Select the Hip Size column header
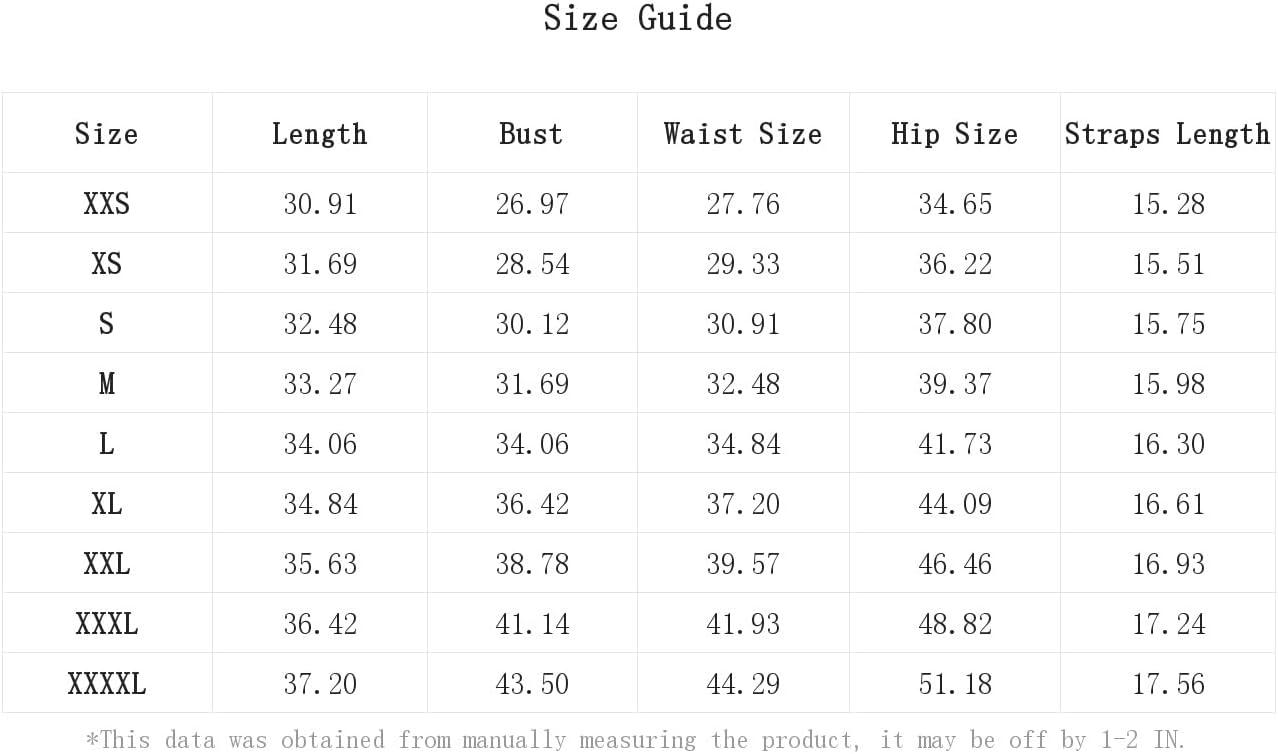 (x=955, y=134)
